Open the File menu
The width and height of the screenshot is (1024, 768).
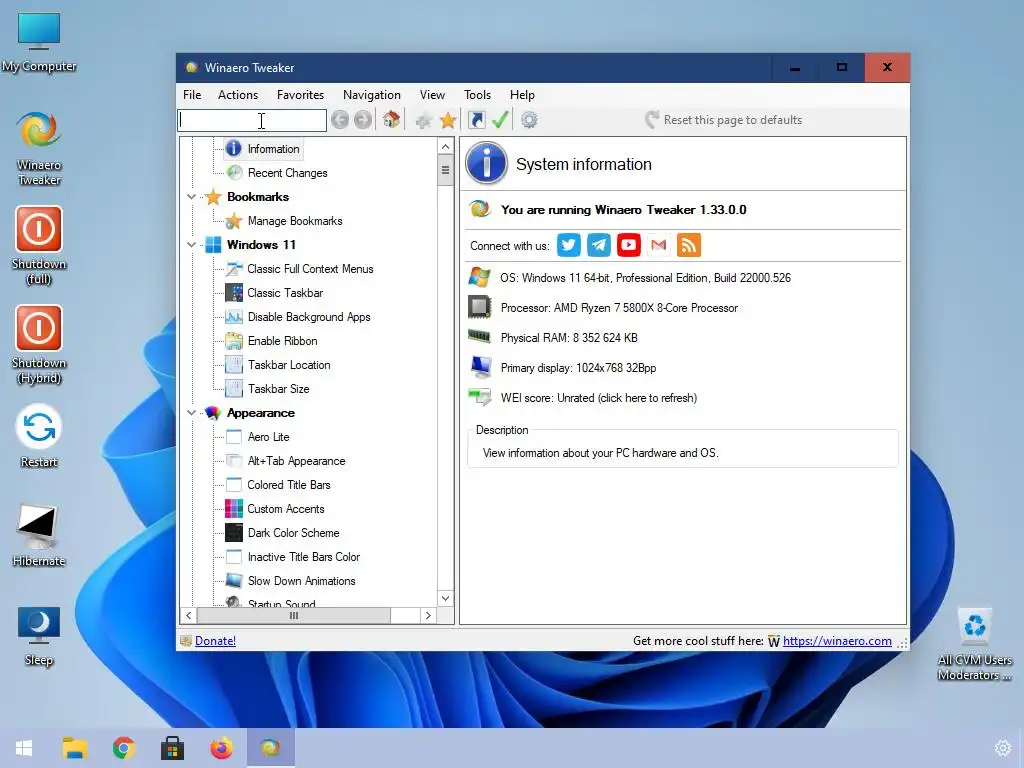tap(192, 95)
